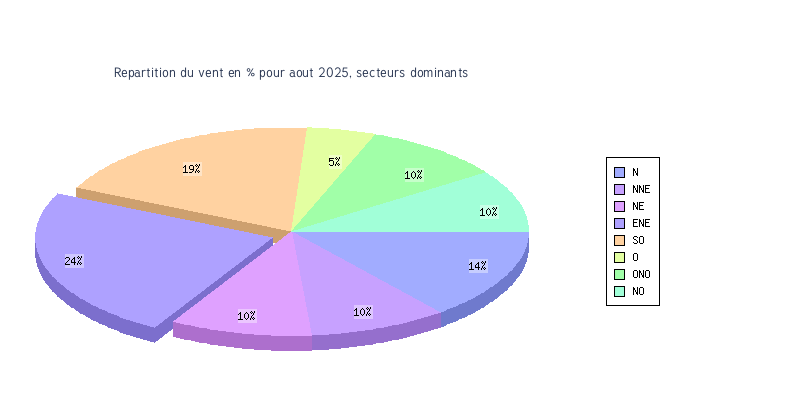Image resolution: width=810 pixels, height=400 pixels.
Task: Click the ONO legend color swatch
Action: tap(619, 274)
